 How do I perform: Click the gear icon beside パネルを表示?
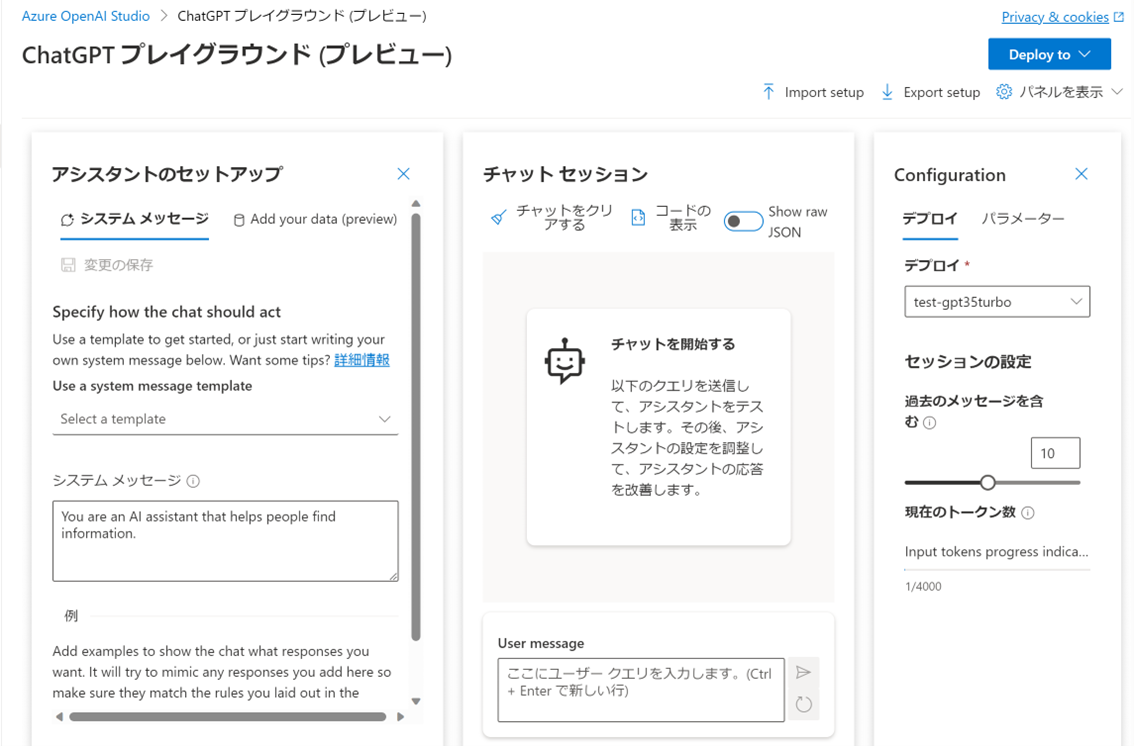1004,92
